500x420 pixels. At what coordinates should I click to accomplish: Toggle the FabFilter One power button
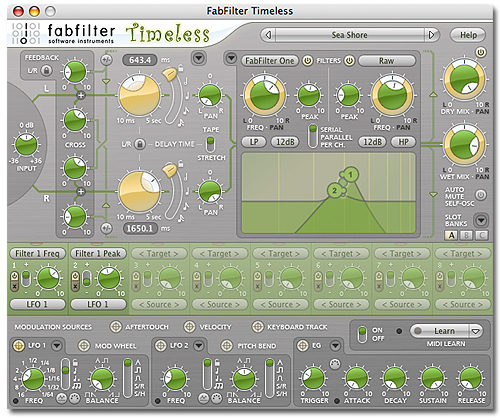coord(307,61)
